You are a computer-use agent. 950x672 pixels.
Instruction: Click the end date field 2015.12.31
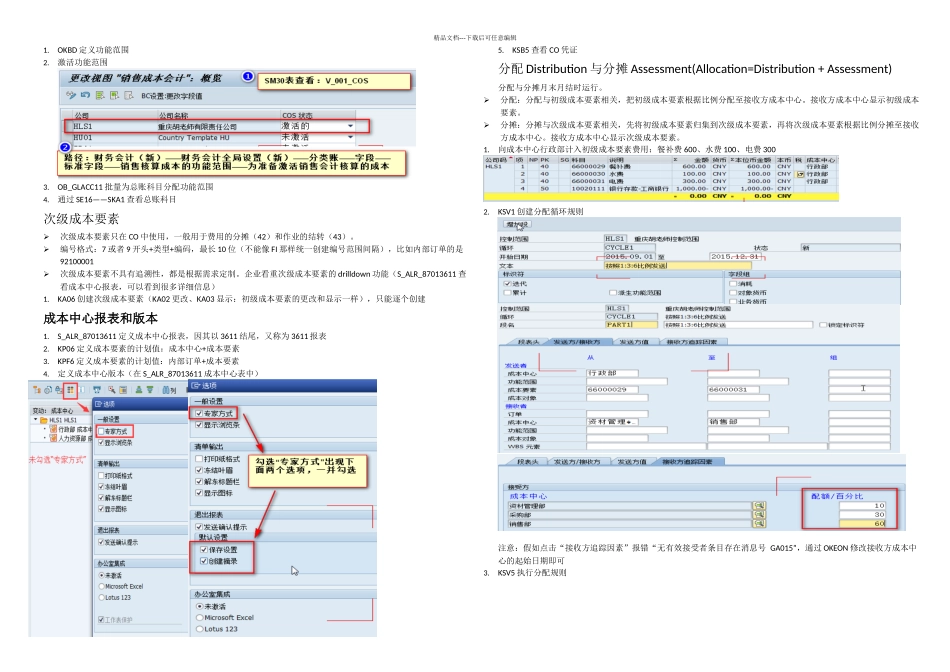(x=735, y=256)
